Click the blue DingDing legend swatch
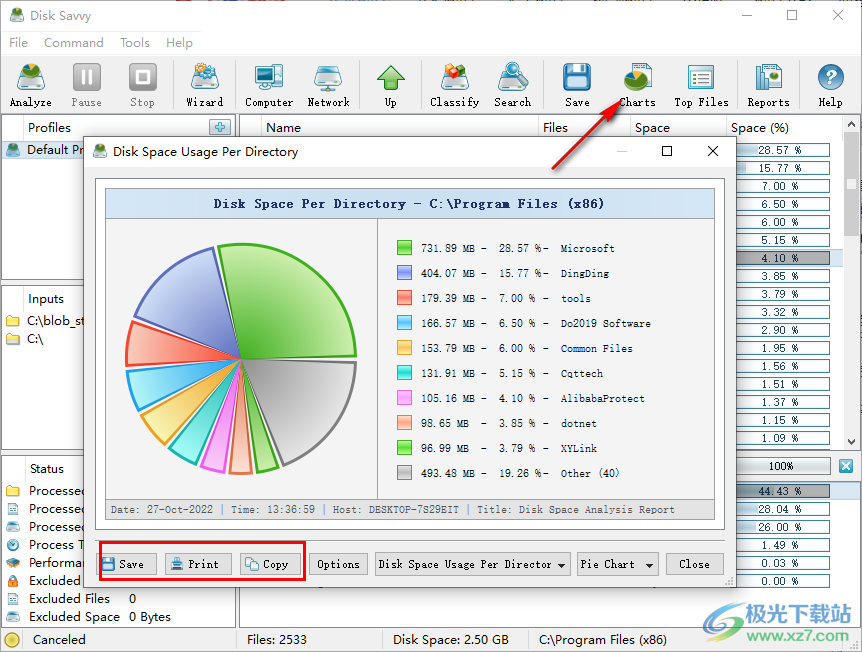The height and width of the screenshot is (652, 862). click(x=405, y=273)
